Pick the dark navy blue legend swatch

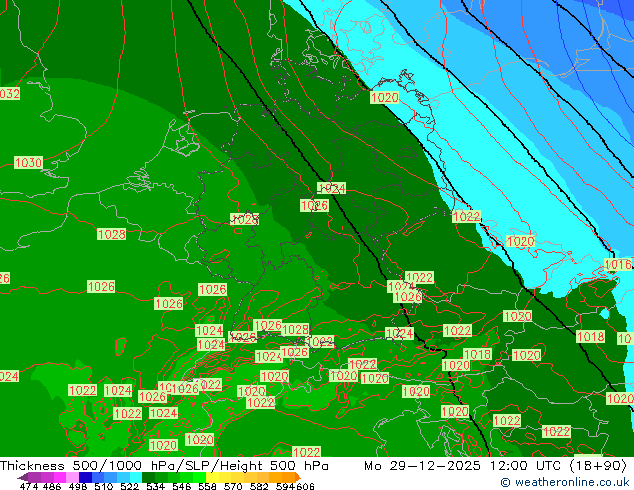click(x=85, y=478)
